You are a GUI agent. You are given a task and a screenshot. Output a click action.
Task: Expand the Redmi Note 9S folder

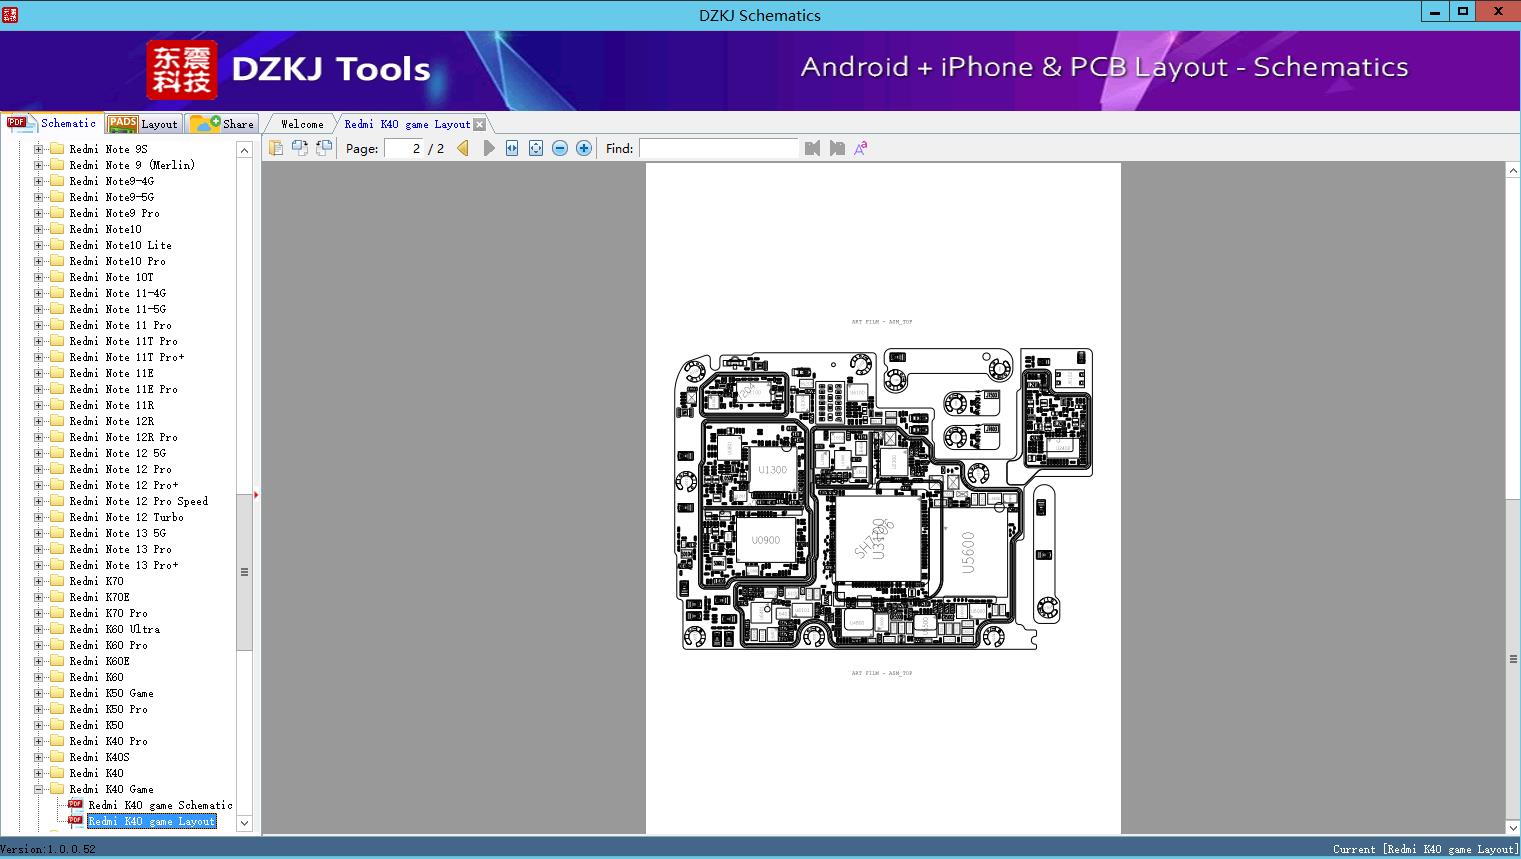(38, 149)
